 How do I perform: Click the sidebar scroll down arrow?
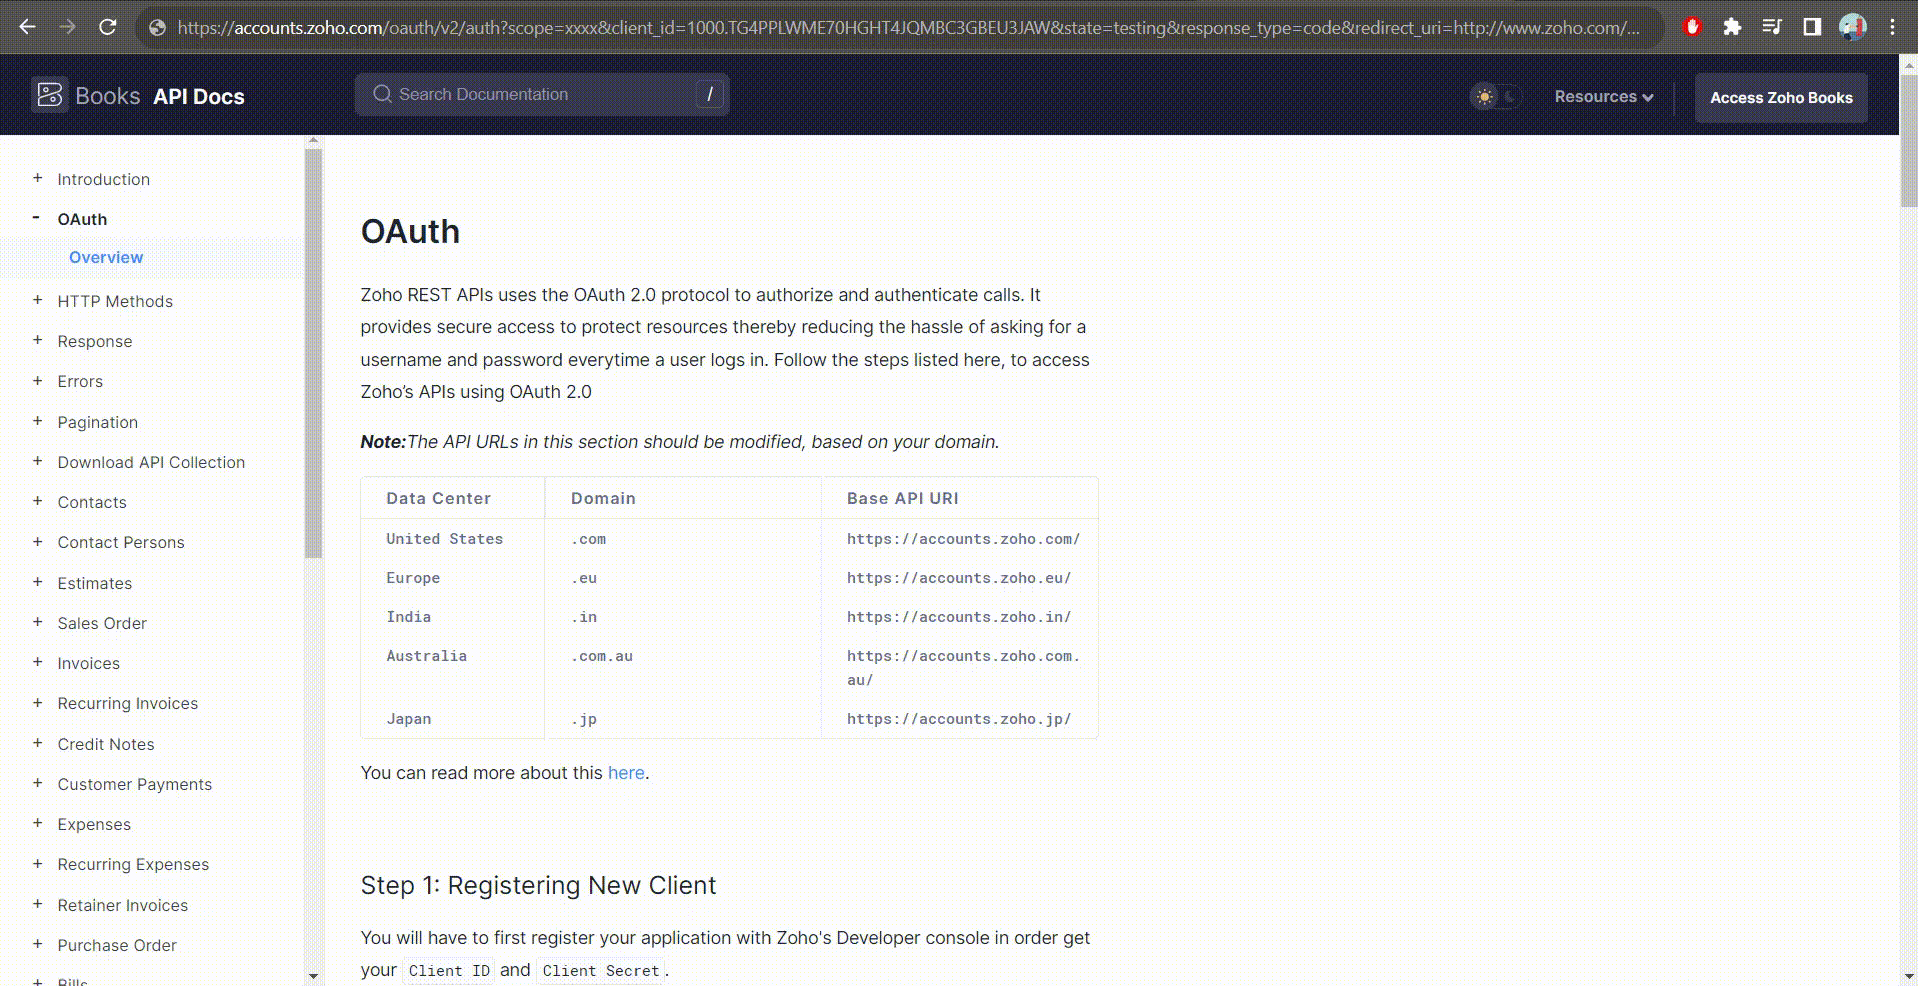(x=313, y=976)
